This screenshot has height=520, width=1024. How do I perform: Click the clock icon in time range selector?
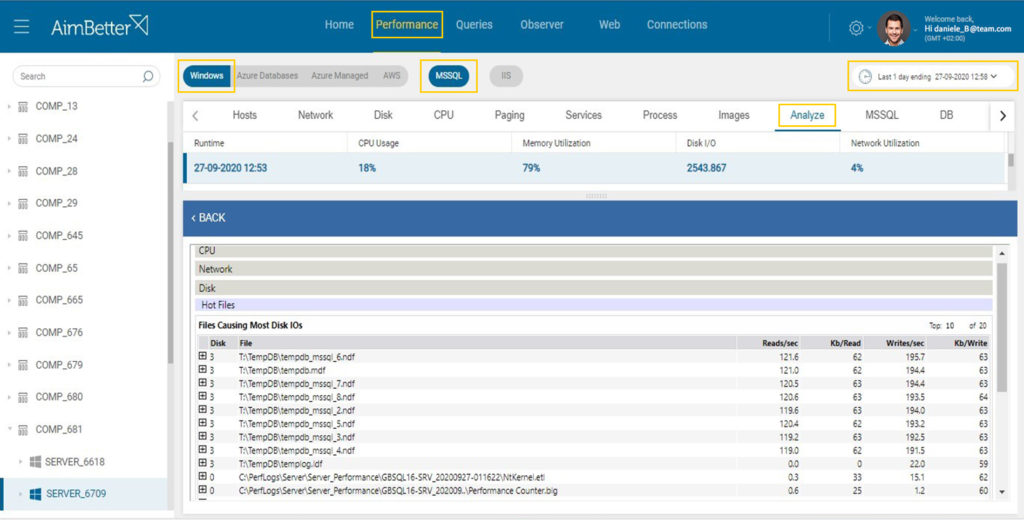pyautogui.click(x=865, y=76)
